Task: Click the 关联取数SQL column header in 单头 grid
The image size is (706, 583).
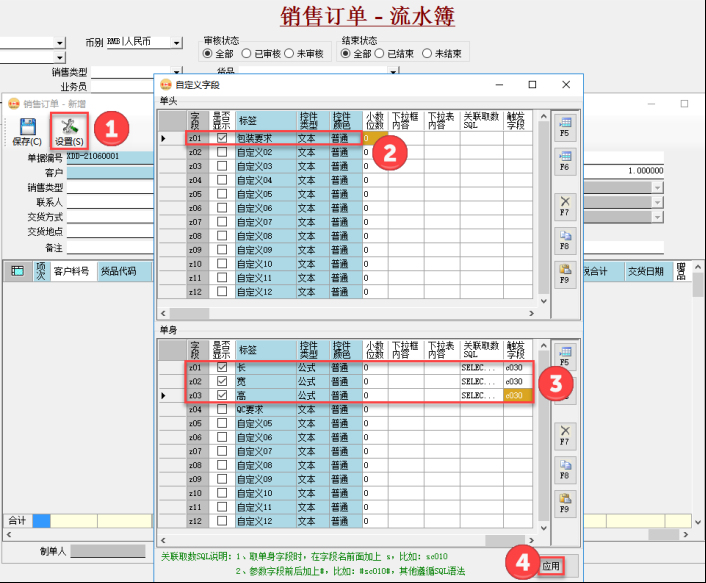Action: click(x=481, y=121)
